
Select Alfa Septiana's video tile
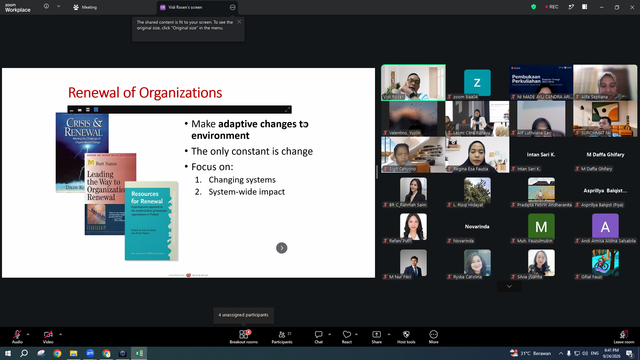tap(605, 82)
